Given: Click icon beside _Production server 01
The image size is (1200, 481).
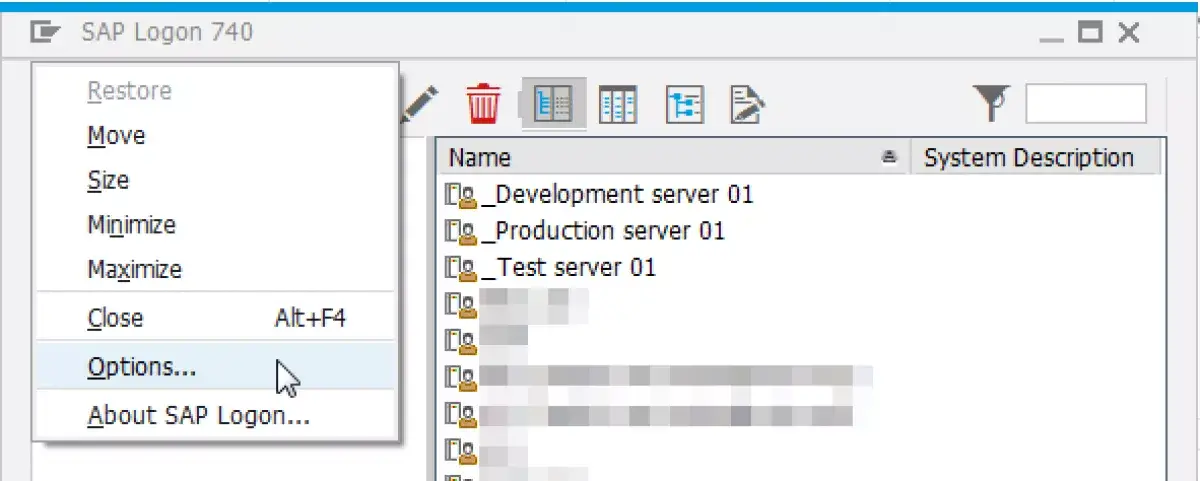Looking at the screenshot, I should pos(460,232).
